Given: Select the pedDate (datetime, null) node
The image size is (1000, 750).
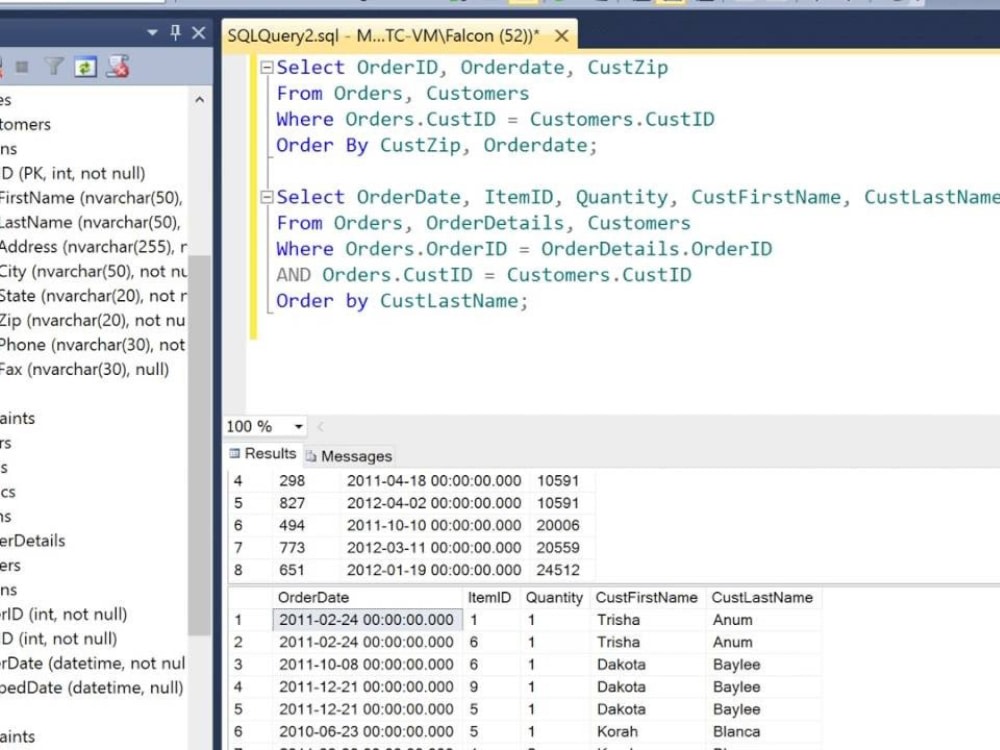Looking at the screenshot, I should (x=92, y=688).
